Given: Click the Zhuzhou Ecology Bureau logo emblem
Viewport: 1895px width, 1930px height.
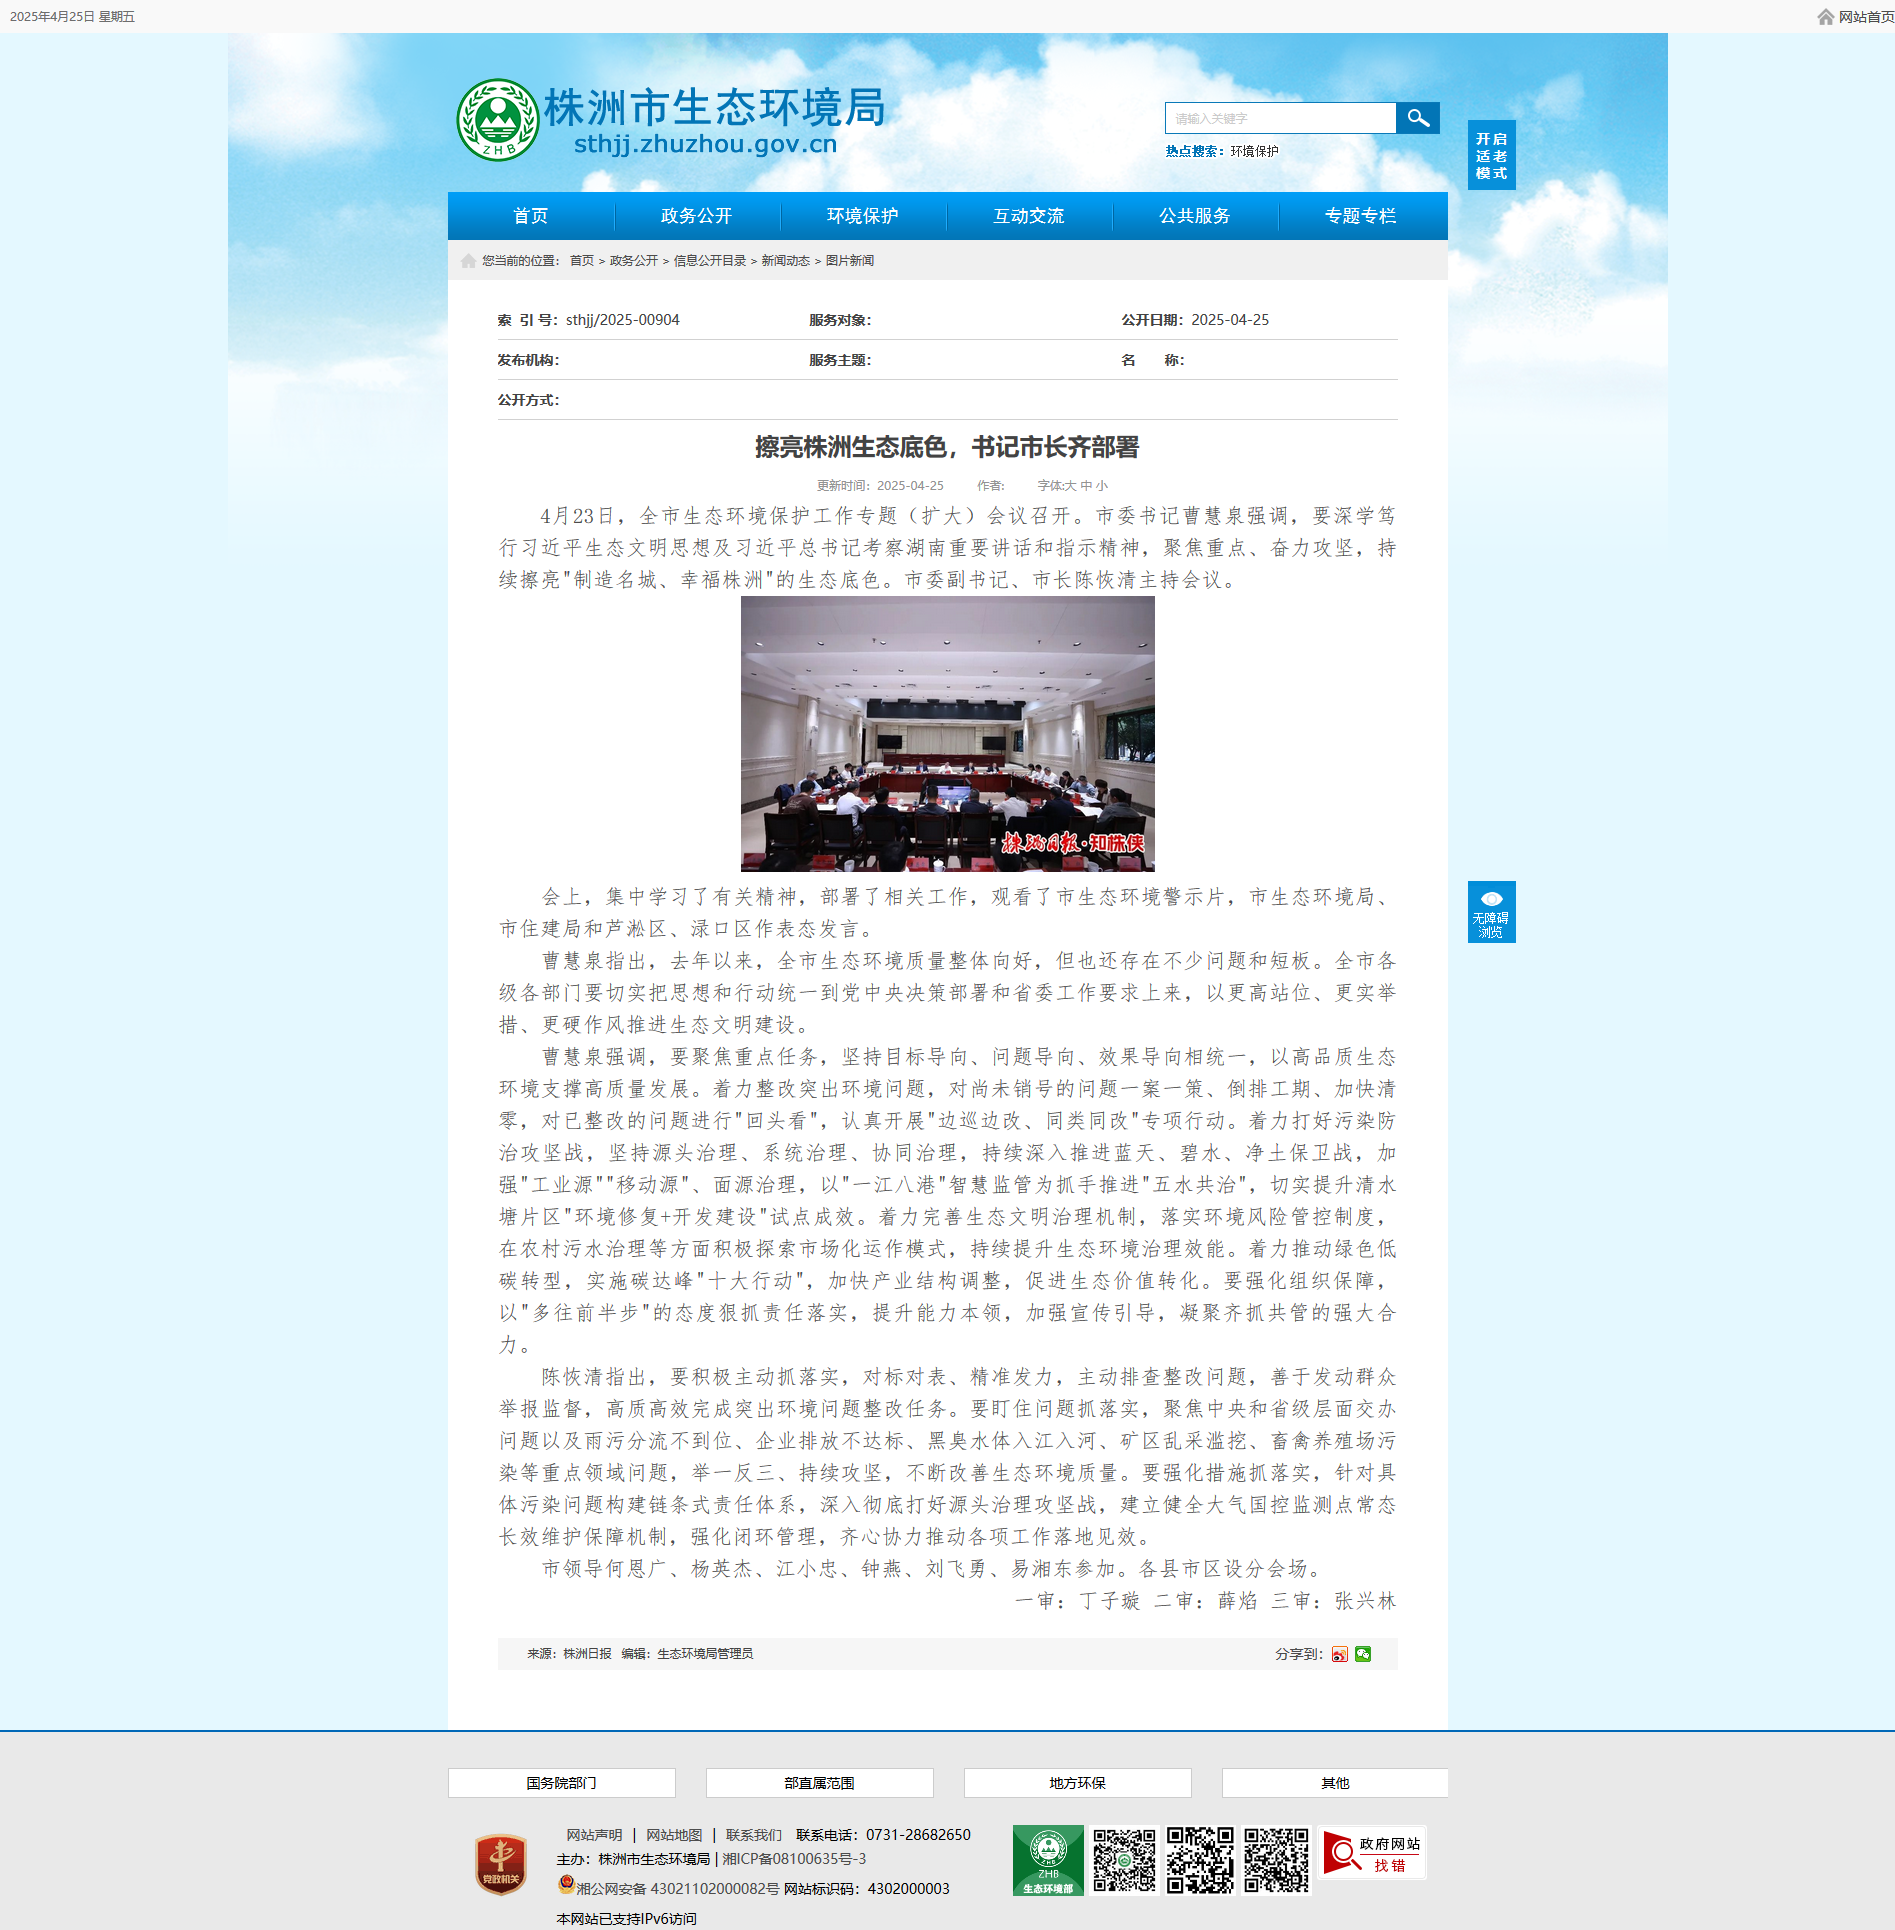Looking at the screenshot, I should [497, 120].
